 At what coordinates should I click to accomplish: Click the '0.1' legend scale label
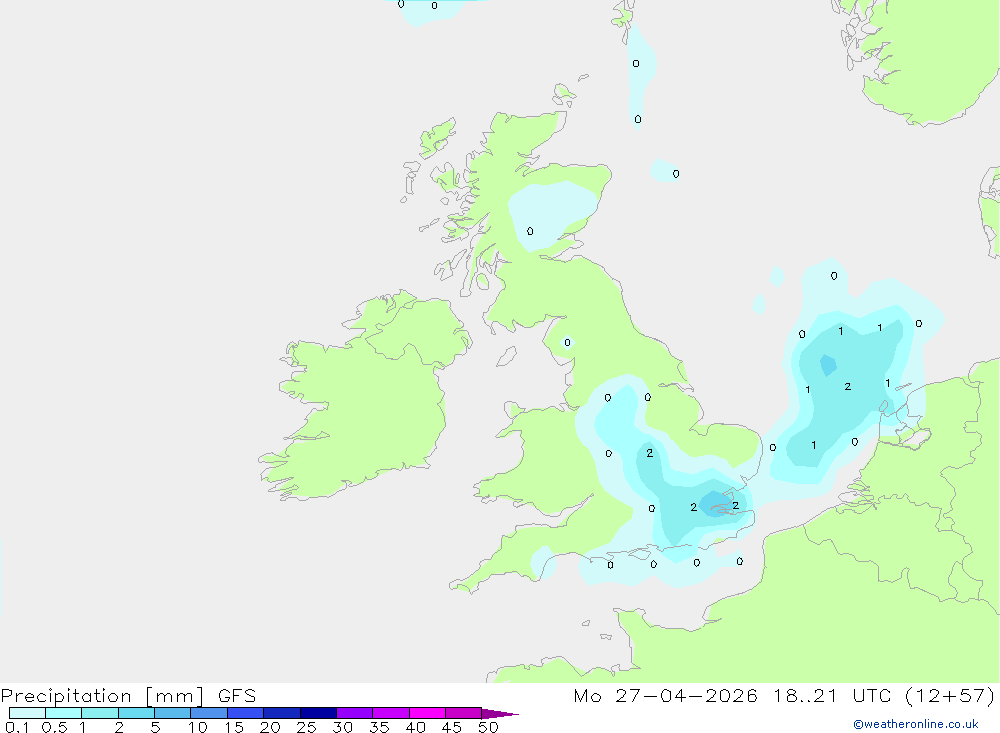17,727
